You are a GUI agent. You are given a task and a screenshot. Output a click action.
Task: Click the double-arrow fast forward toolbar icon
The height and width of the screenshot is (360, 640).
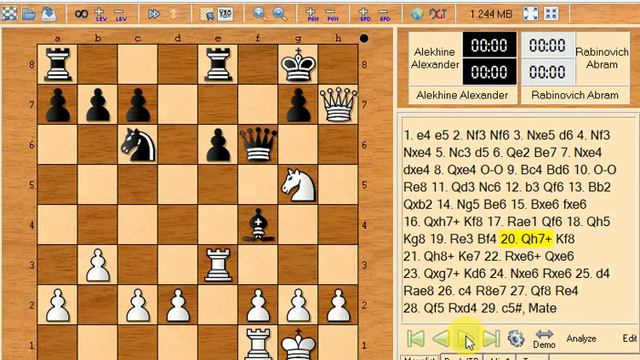pos(154,14)
